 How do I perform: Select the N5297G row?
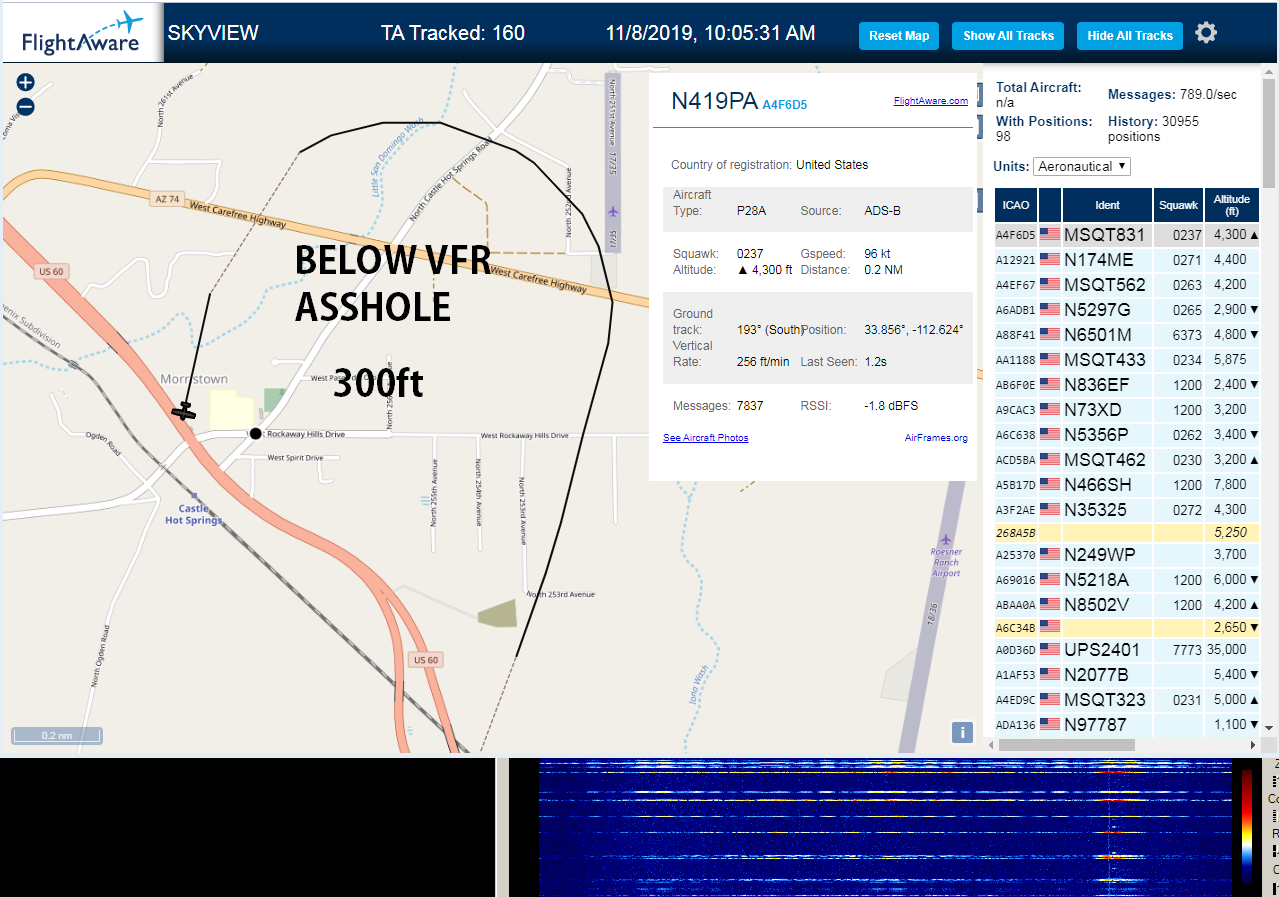point(1127,310)
